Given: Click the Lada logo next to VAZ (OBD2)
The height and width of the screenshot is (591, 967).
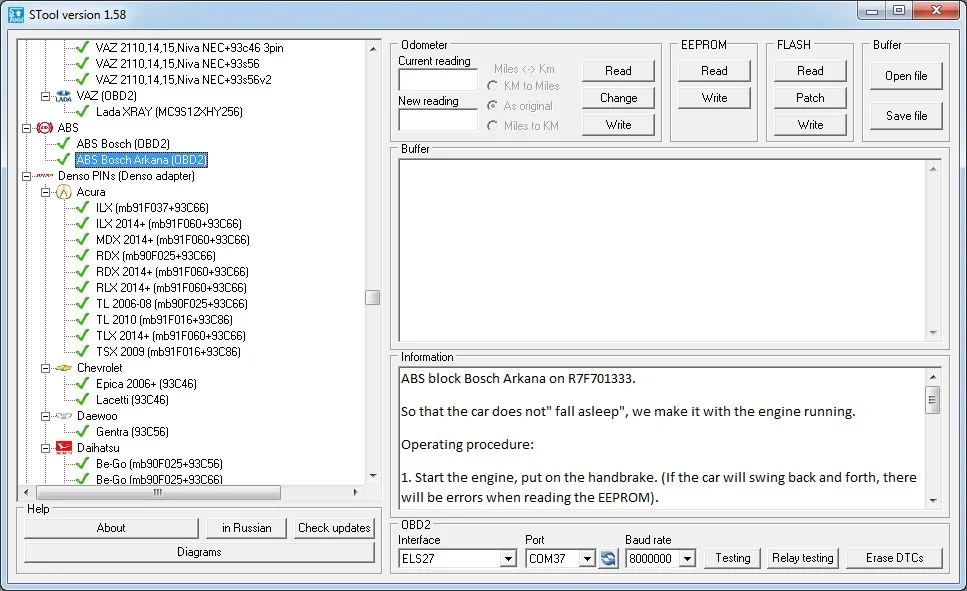Looking at the screenshot, I should tap(64, 96).
